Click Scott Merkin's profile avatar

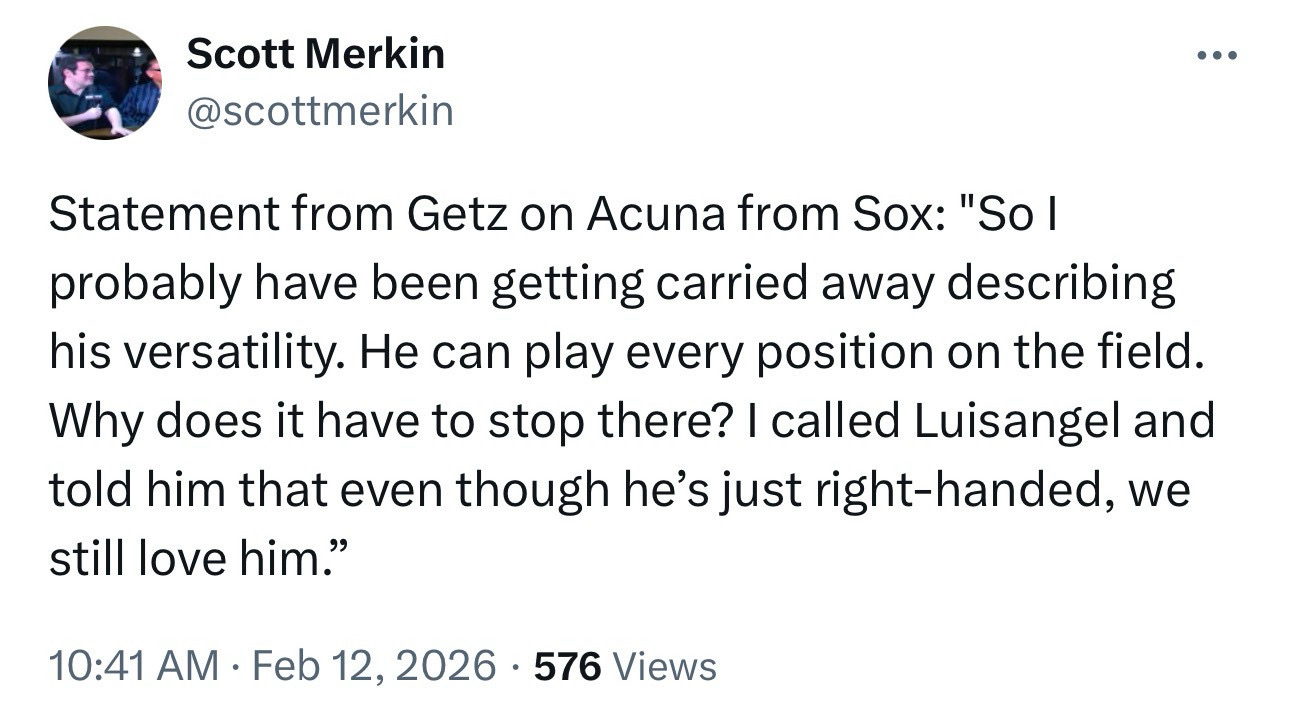point(105,83)
